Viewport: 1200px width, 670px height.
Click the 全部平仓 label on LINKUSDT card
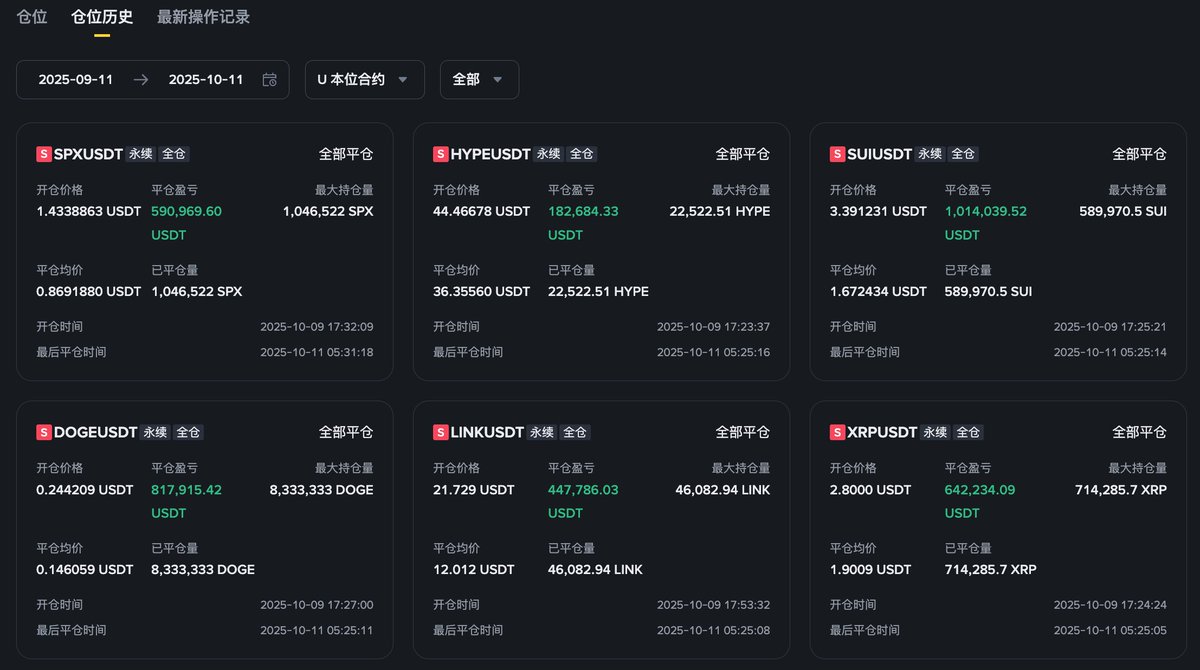click(x=743, y=432)
